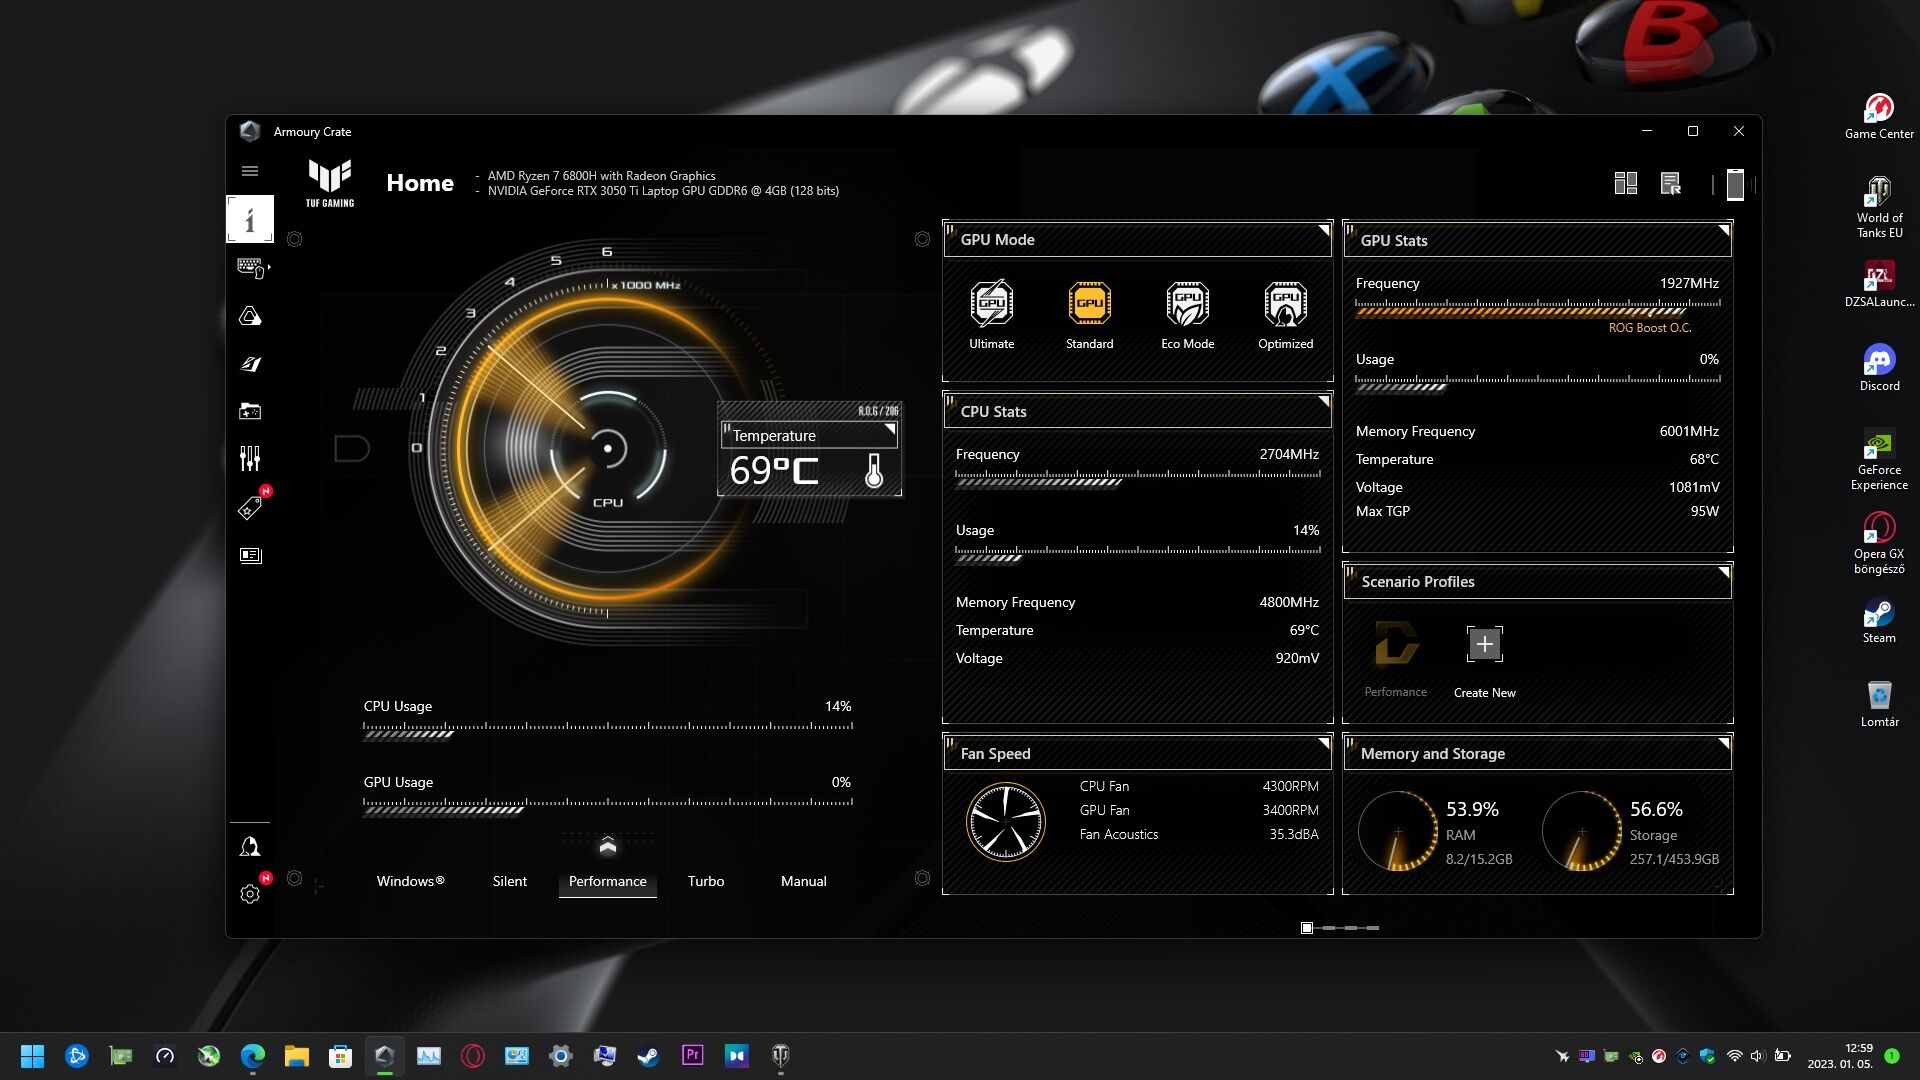
Task: Open the Settings gear in the sidebar
Action: click(250, 894)
